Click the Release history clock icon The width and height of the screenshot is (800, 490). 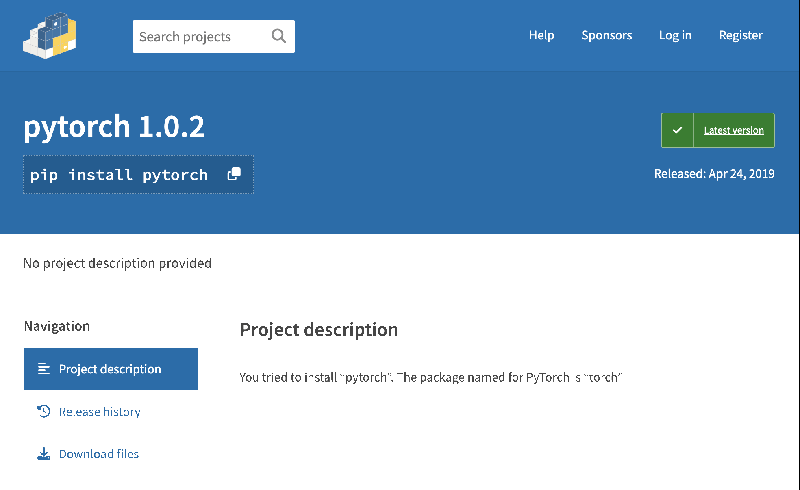(x=43, y=411)
